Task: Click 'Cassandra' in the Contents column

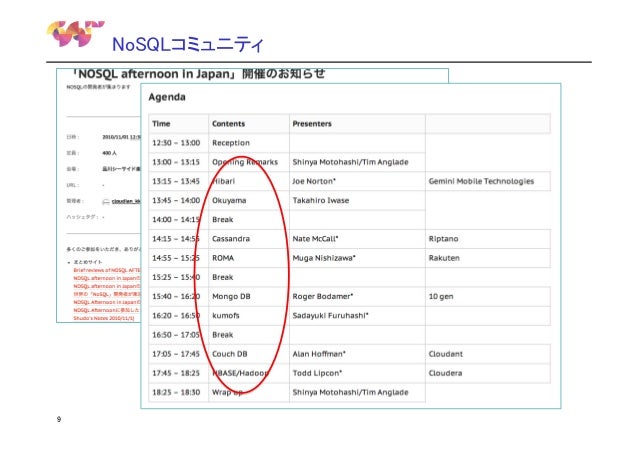Action: (x=231, y=239)
